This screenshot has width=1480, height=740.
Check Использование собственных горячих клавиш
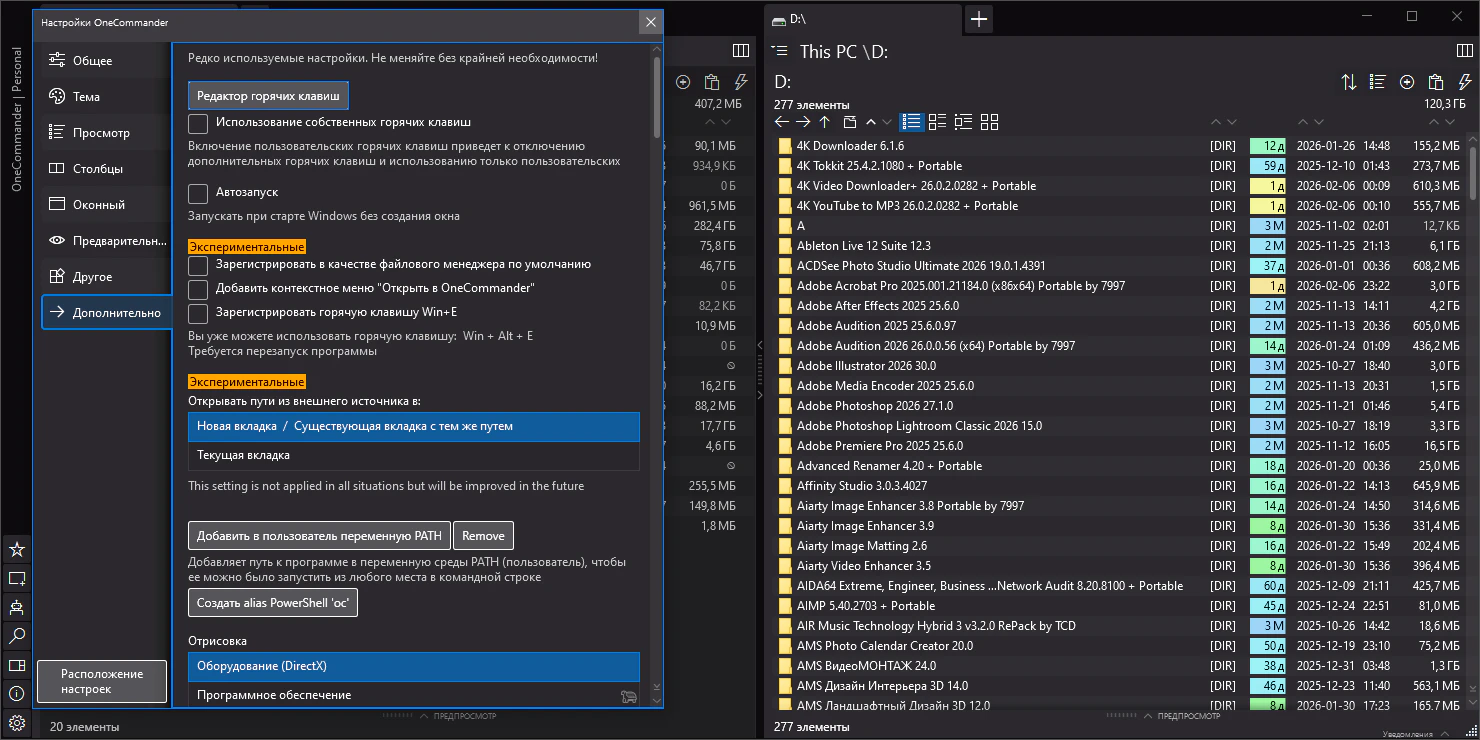[x=198, y=123]
